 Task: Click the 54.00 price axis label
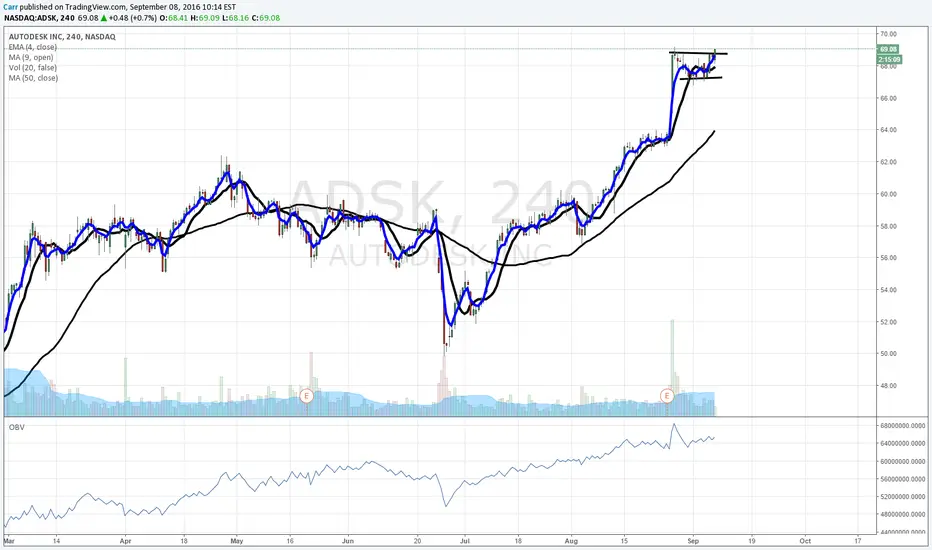(x=889, y=290)
